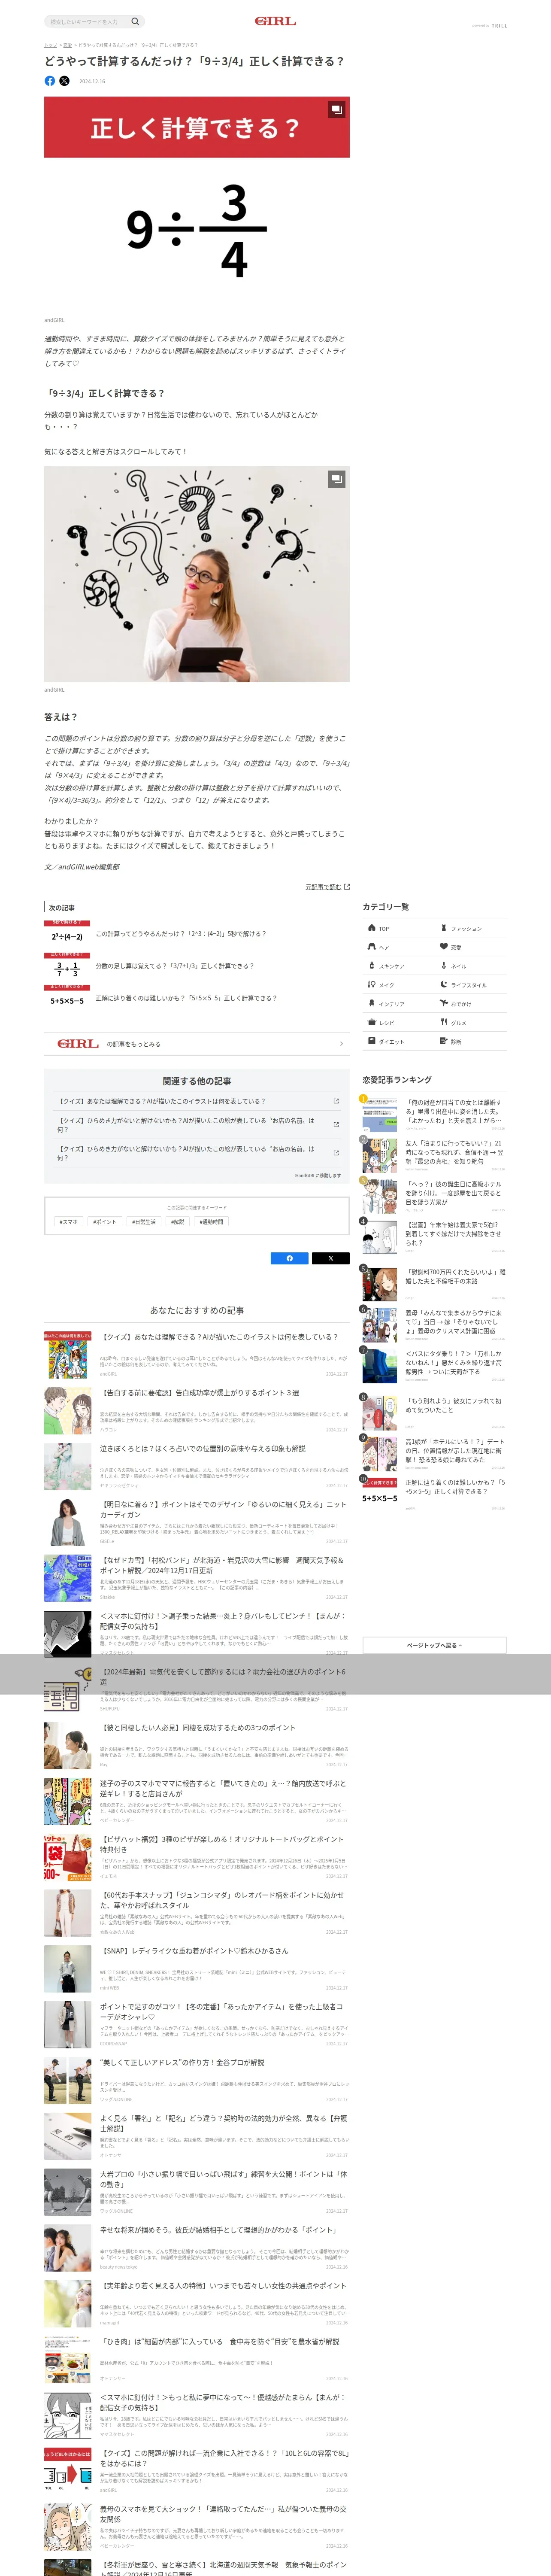Image resolution: width=551 pixels, height=2576 pixels.
Task: Open recommended article 【クイズ】あなたは理解できる？
Action: pyautogui.click(x=219, y=1337)
